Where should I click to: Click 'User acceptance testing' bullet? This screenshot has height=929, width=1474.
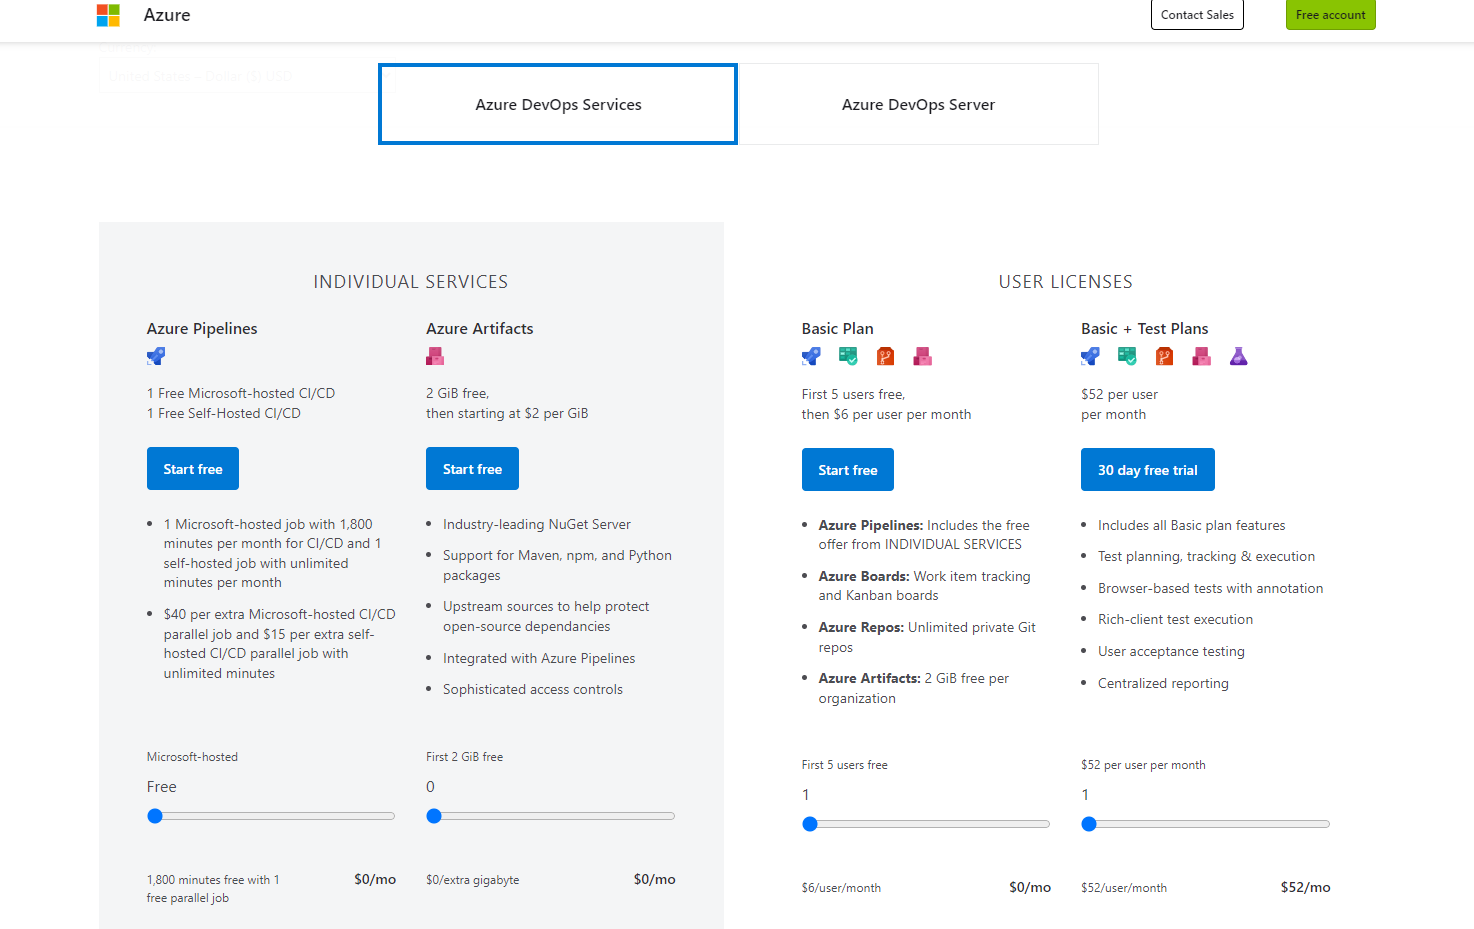coord(1171,651)
